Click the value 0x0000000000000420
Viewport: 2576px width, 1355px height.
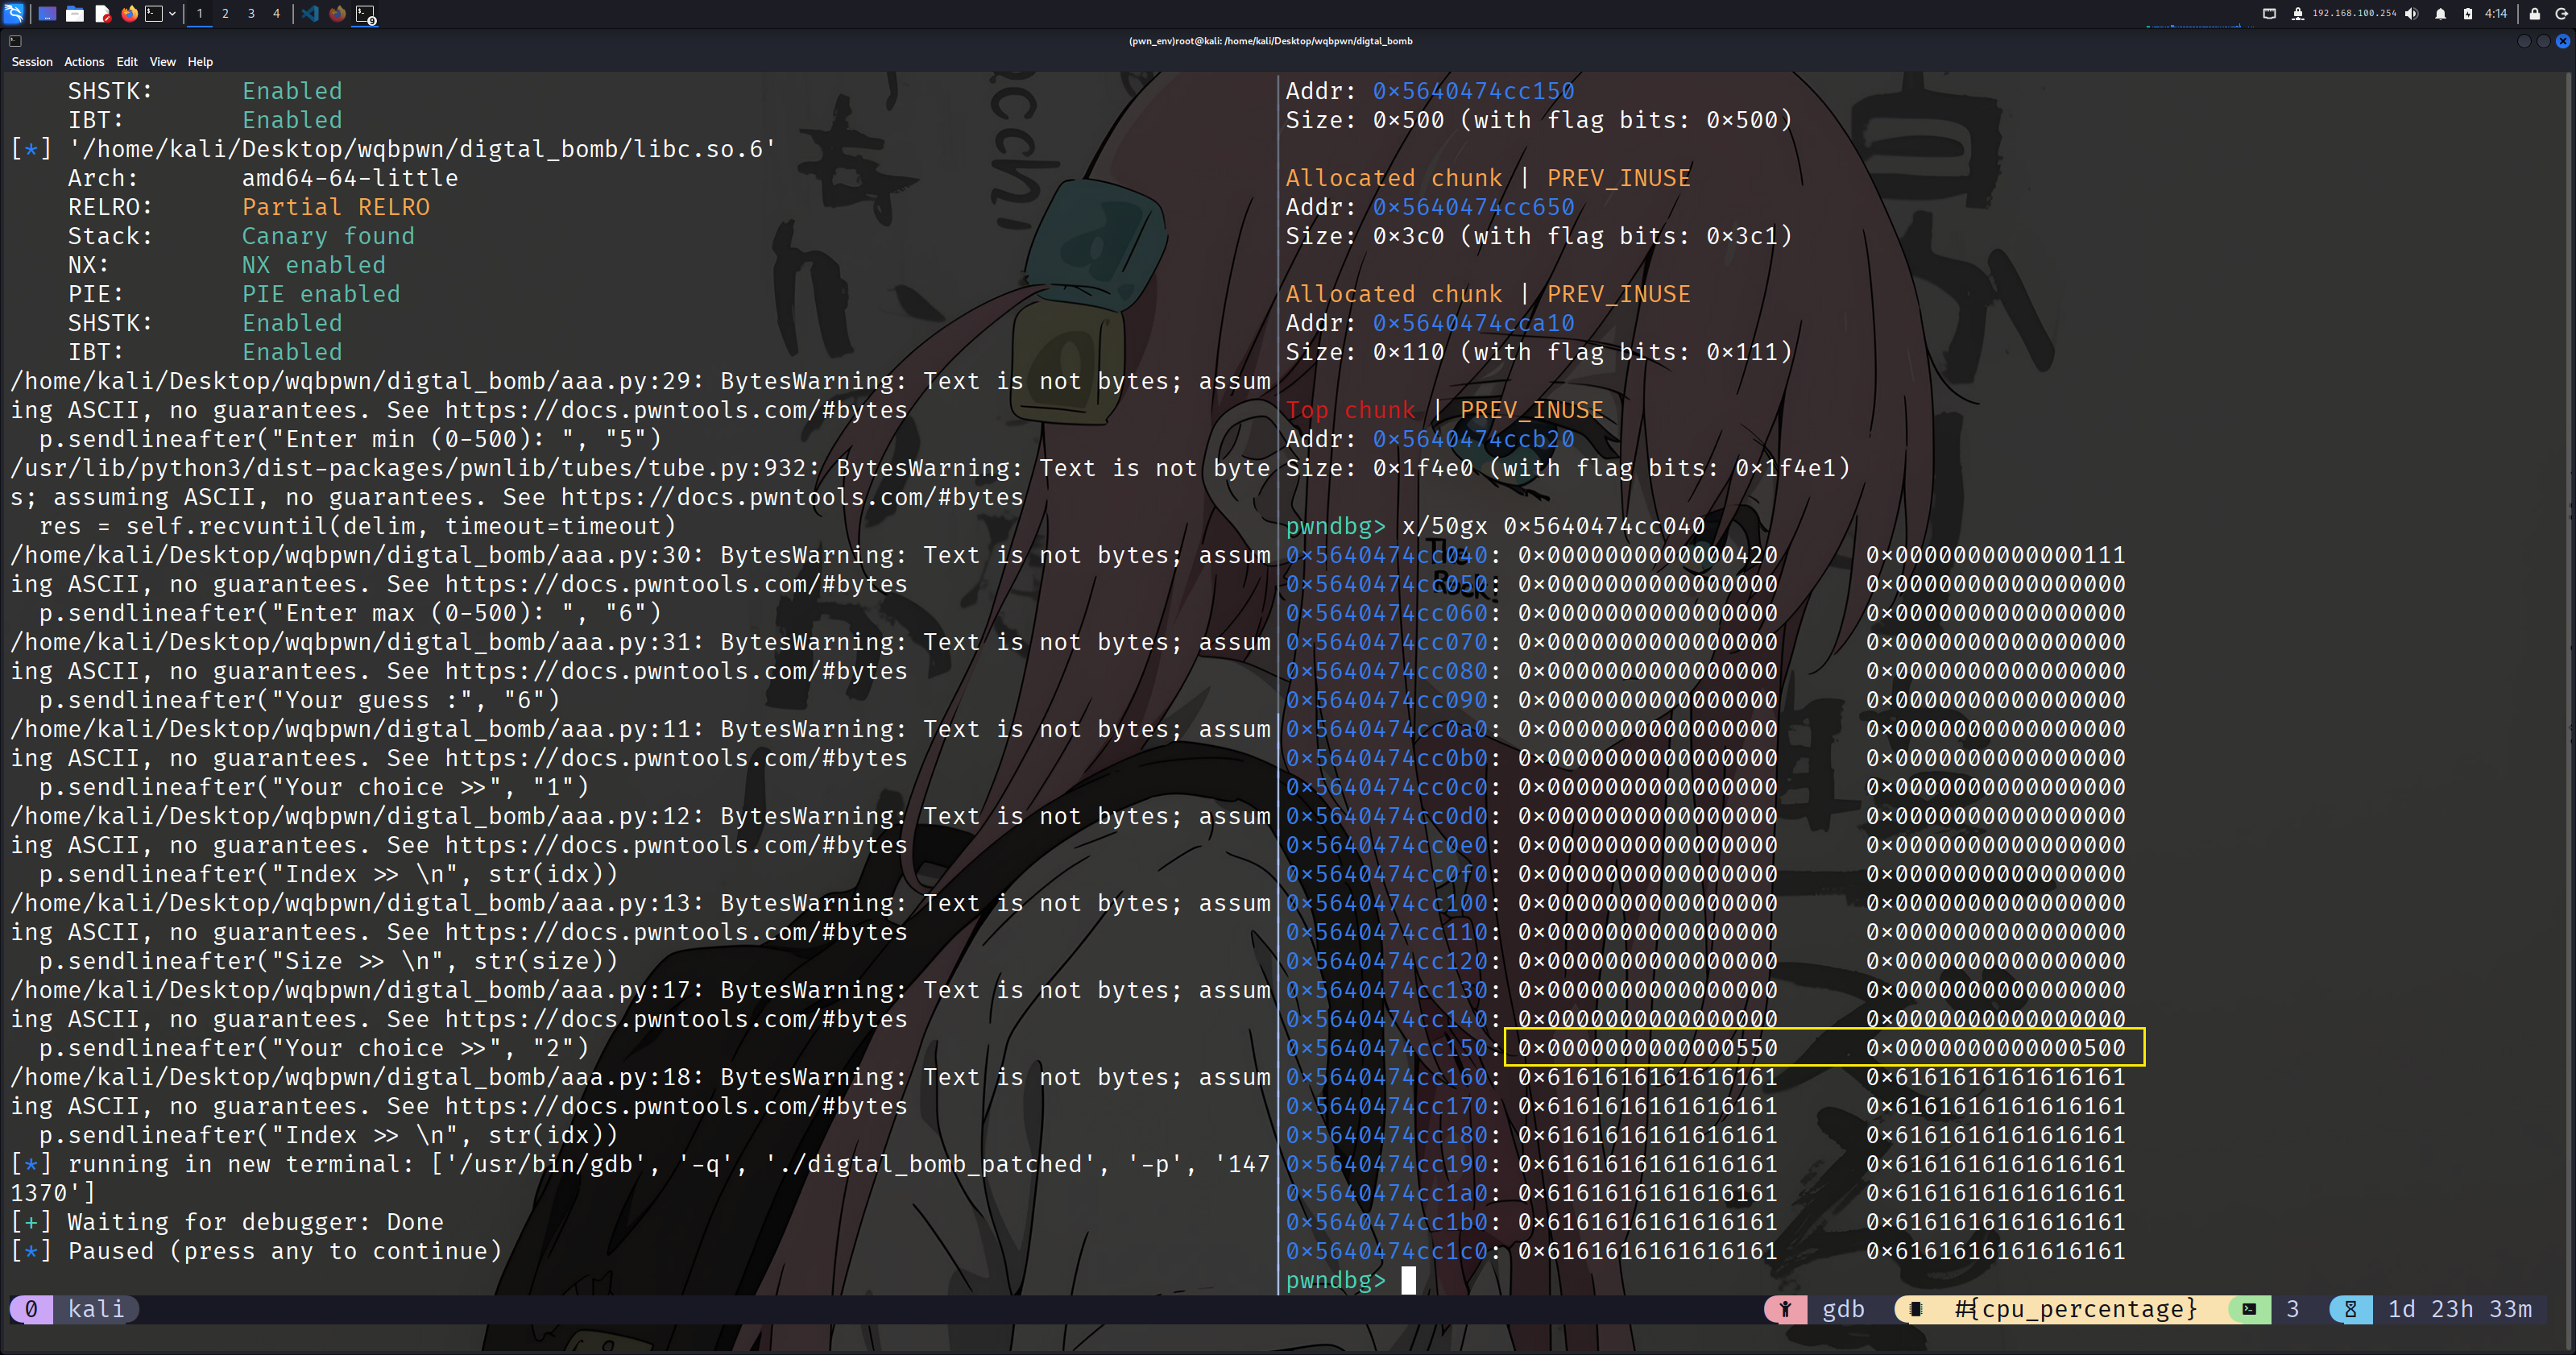[1648, 555]
